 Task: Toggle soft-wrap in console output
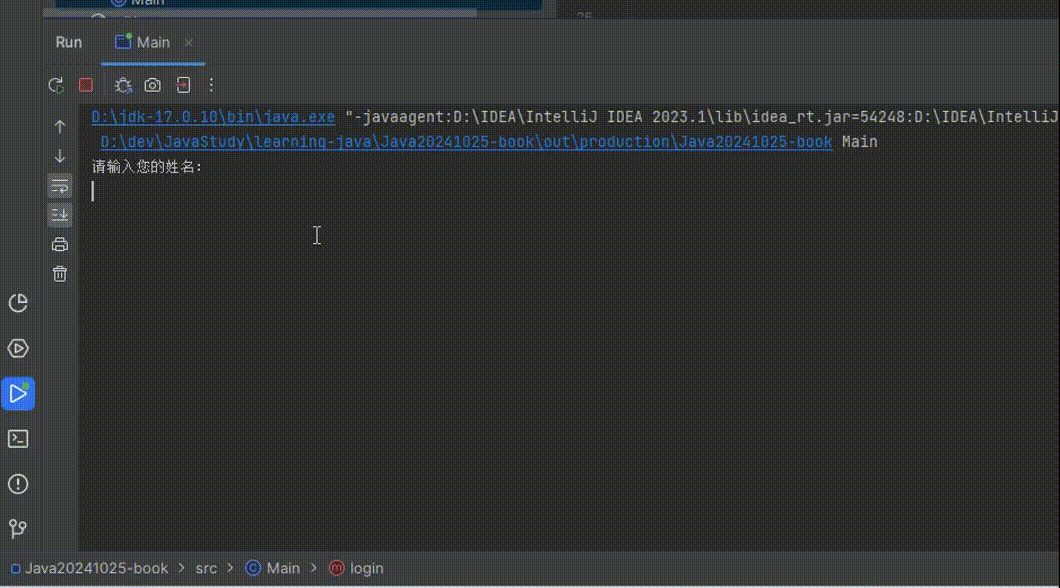coord(59,186)
